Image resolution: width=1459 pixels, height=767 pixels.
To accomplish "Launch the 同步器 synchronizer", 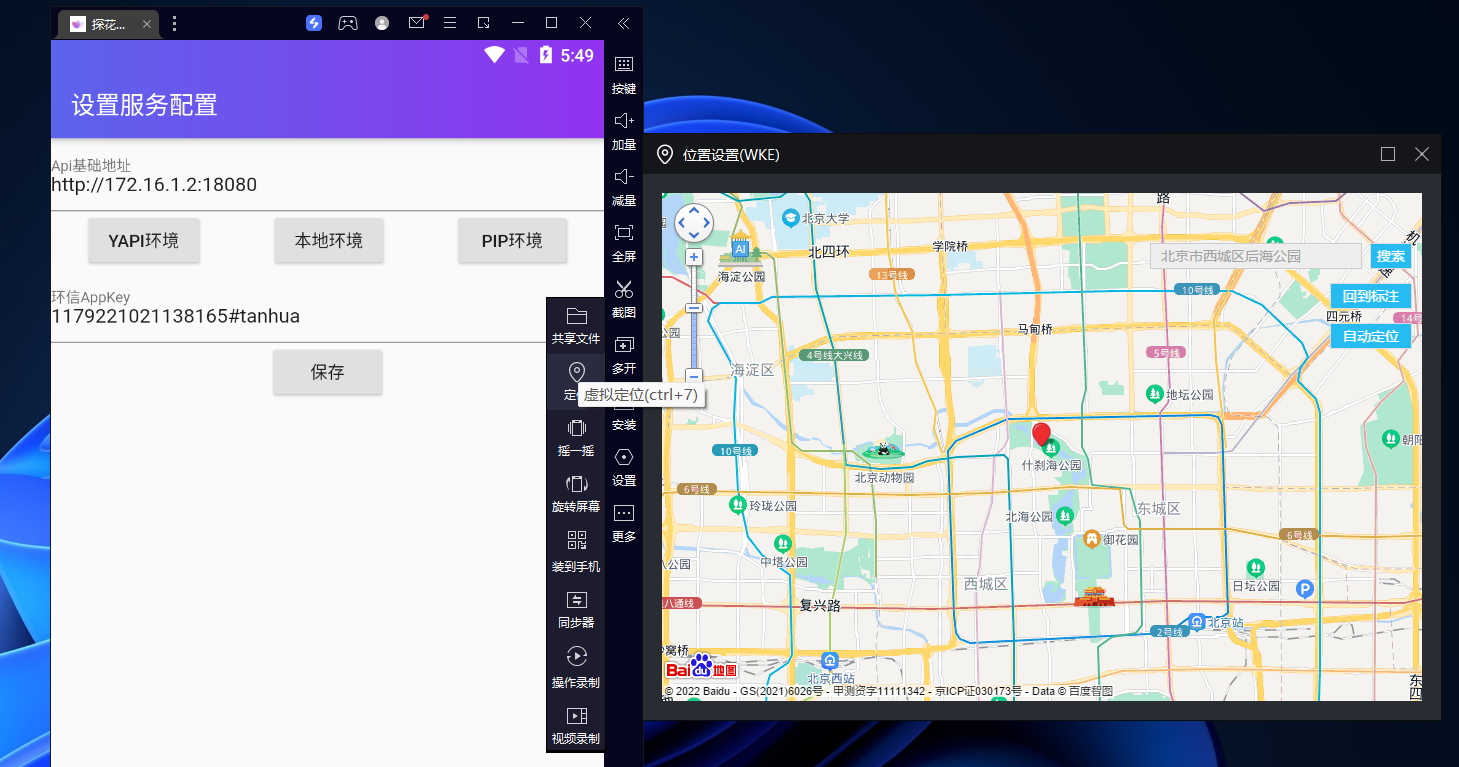I will click(576, 608).
